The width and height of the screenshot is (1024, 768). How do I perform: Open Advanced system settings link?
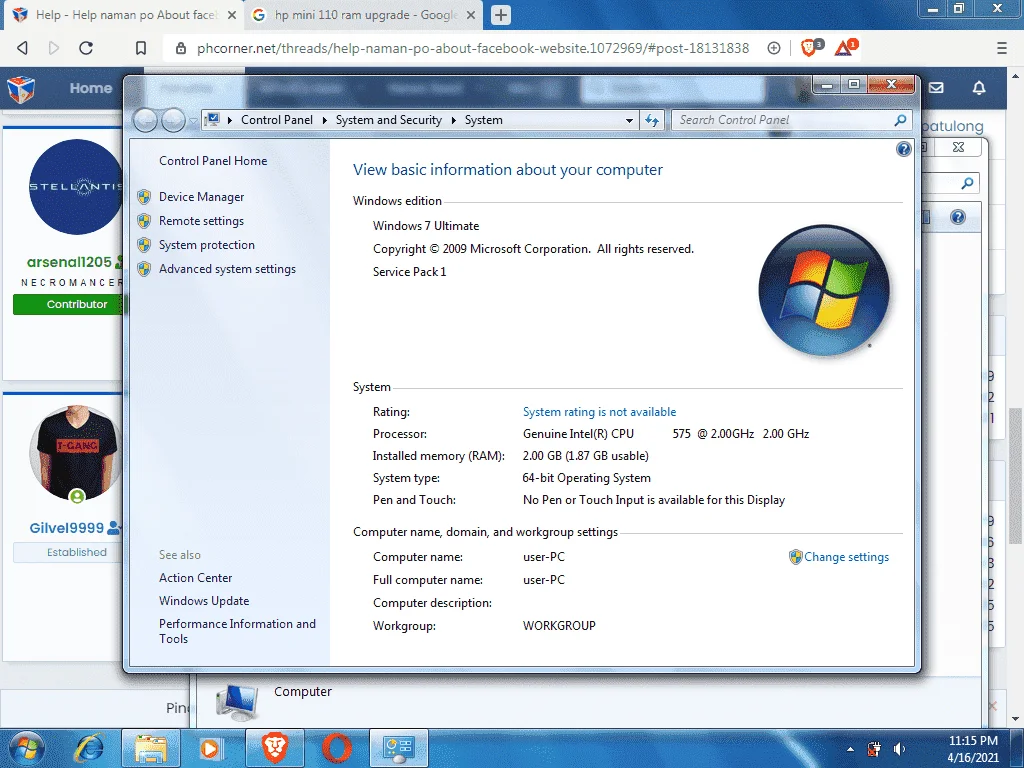[x=227, y=269]
